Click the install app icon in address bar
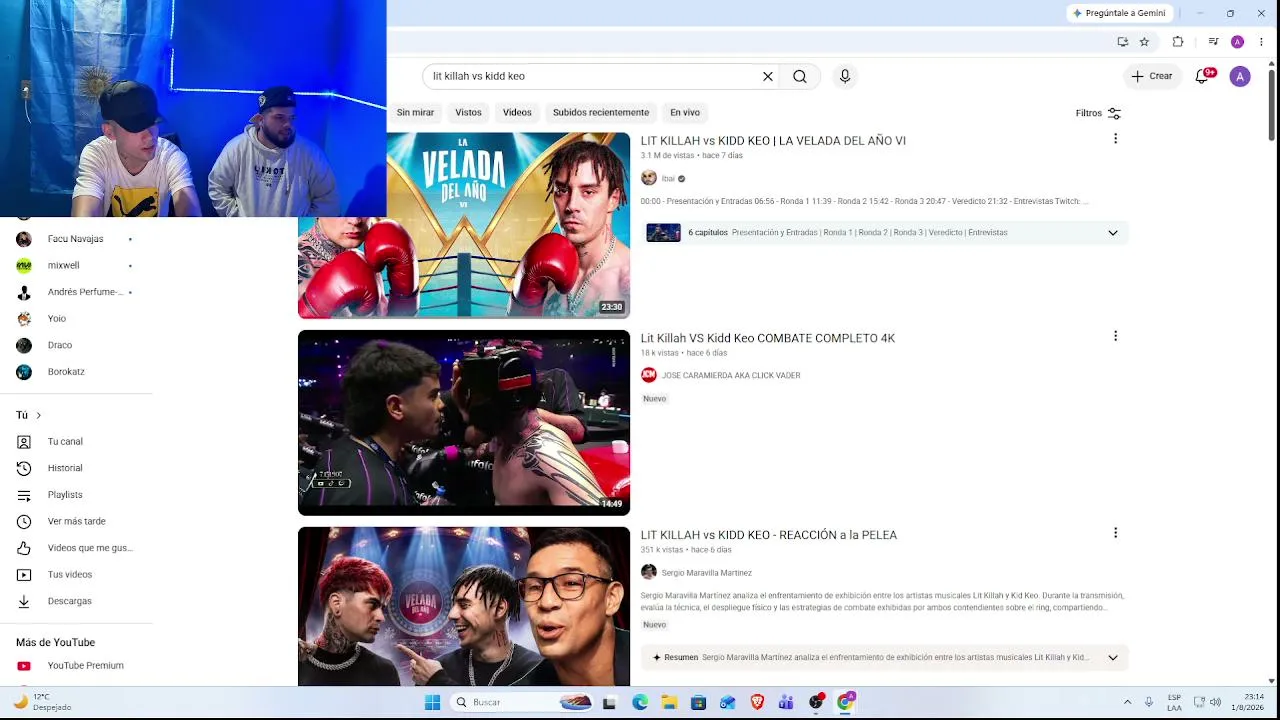This screenshot has width=1280, height=720. click(1123, 42)
